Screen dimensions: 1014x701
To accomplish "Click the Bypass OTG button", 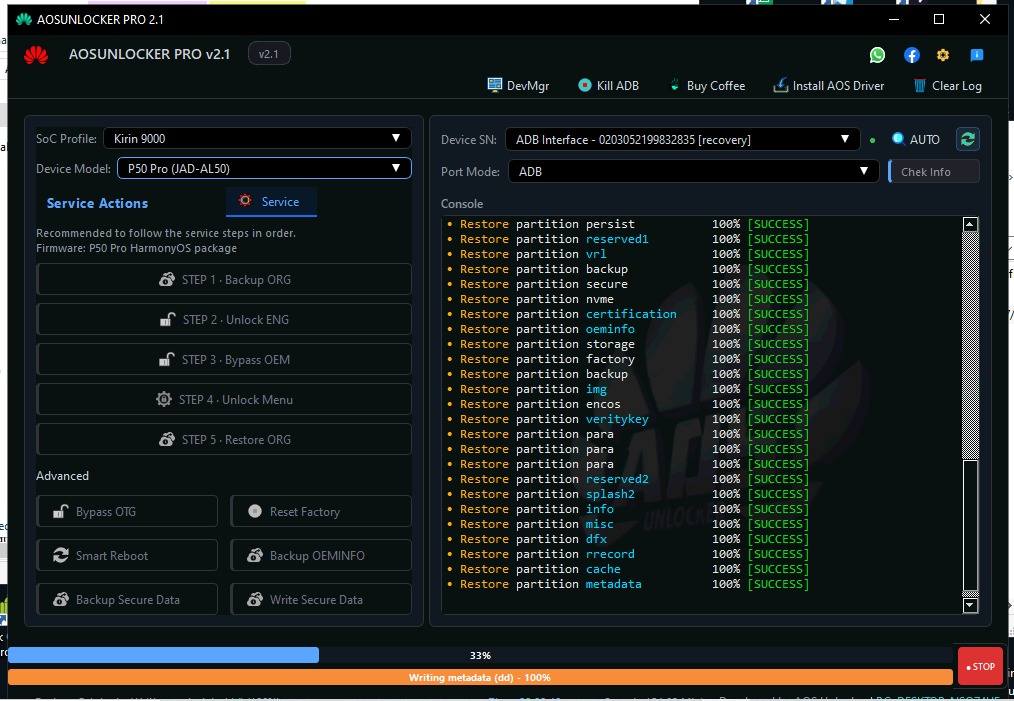I will point(127,512).
